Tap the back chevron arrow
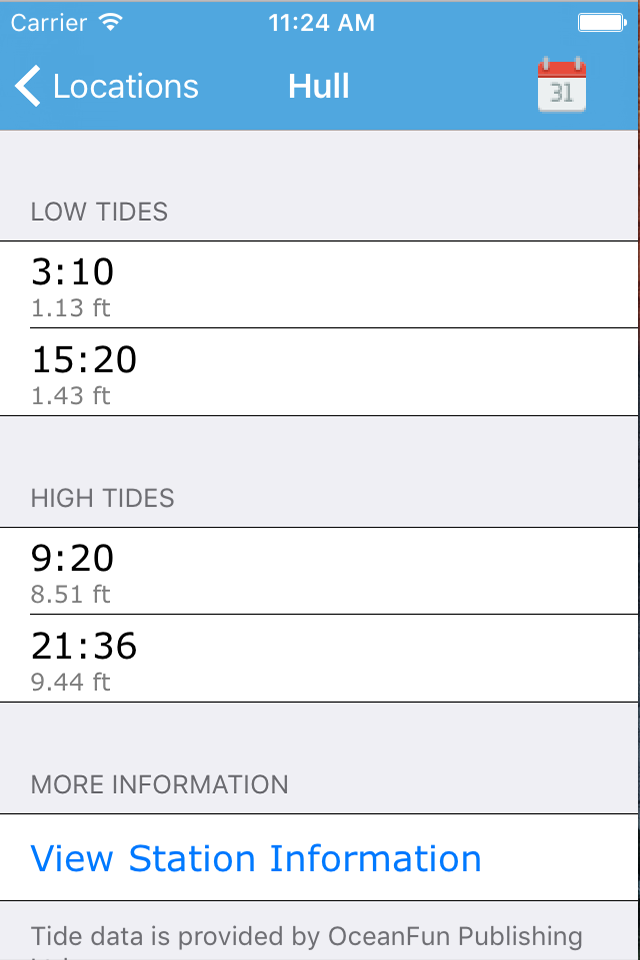Viewport: 640px width, 960px height. coord(28,86)
